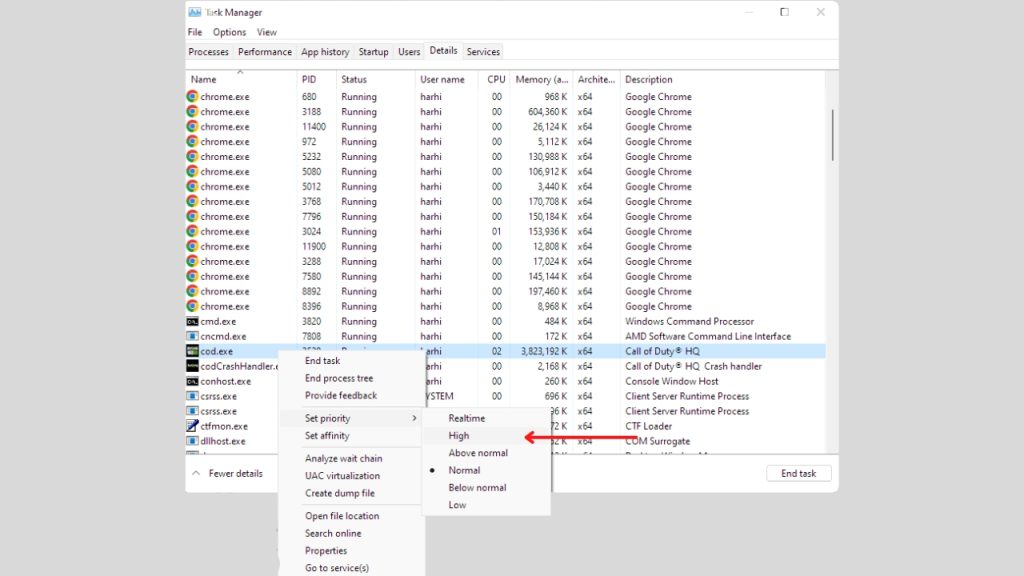Go to the Startup tab

tap(374, 52)
